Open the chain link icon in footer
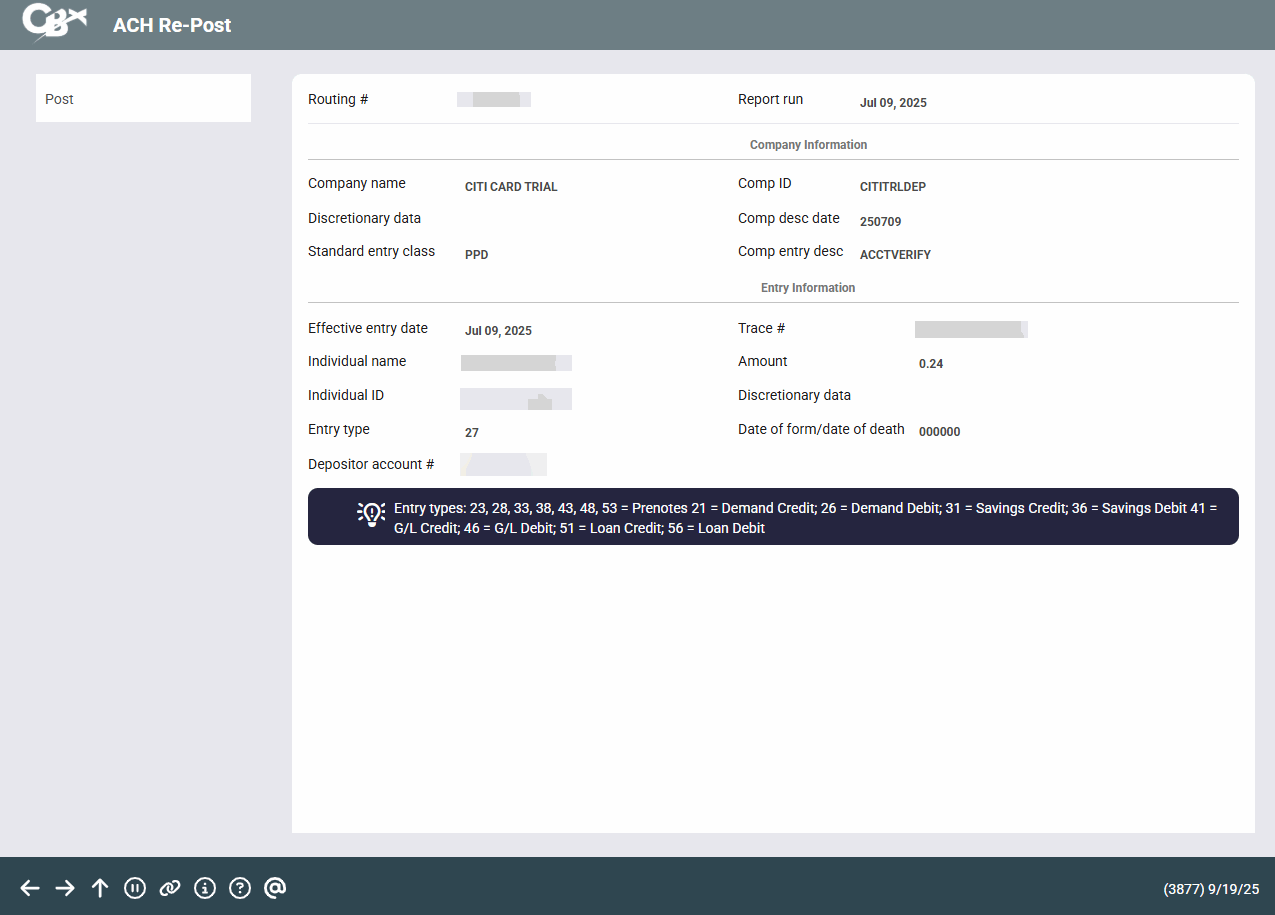The image size is (1275, 915). pos(170,888)
